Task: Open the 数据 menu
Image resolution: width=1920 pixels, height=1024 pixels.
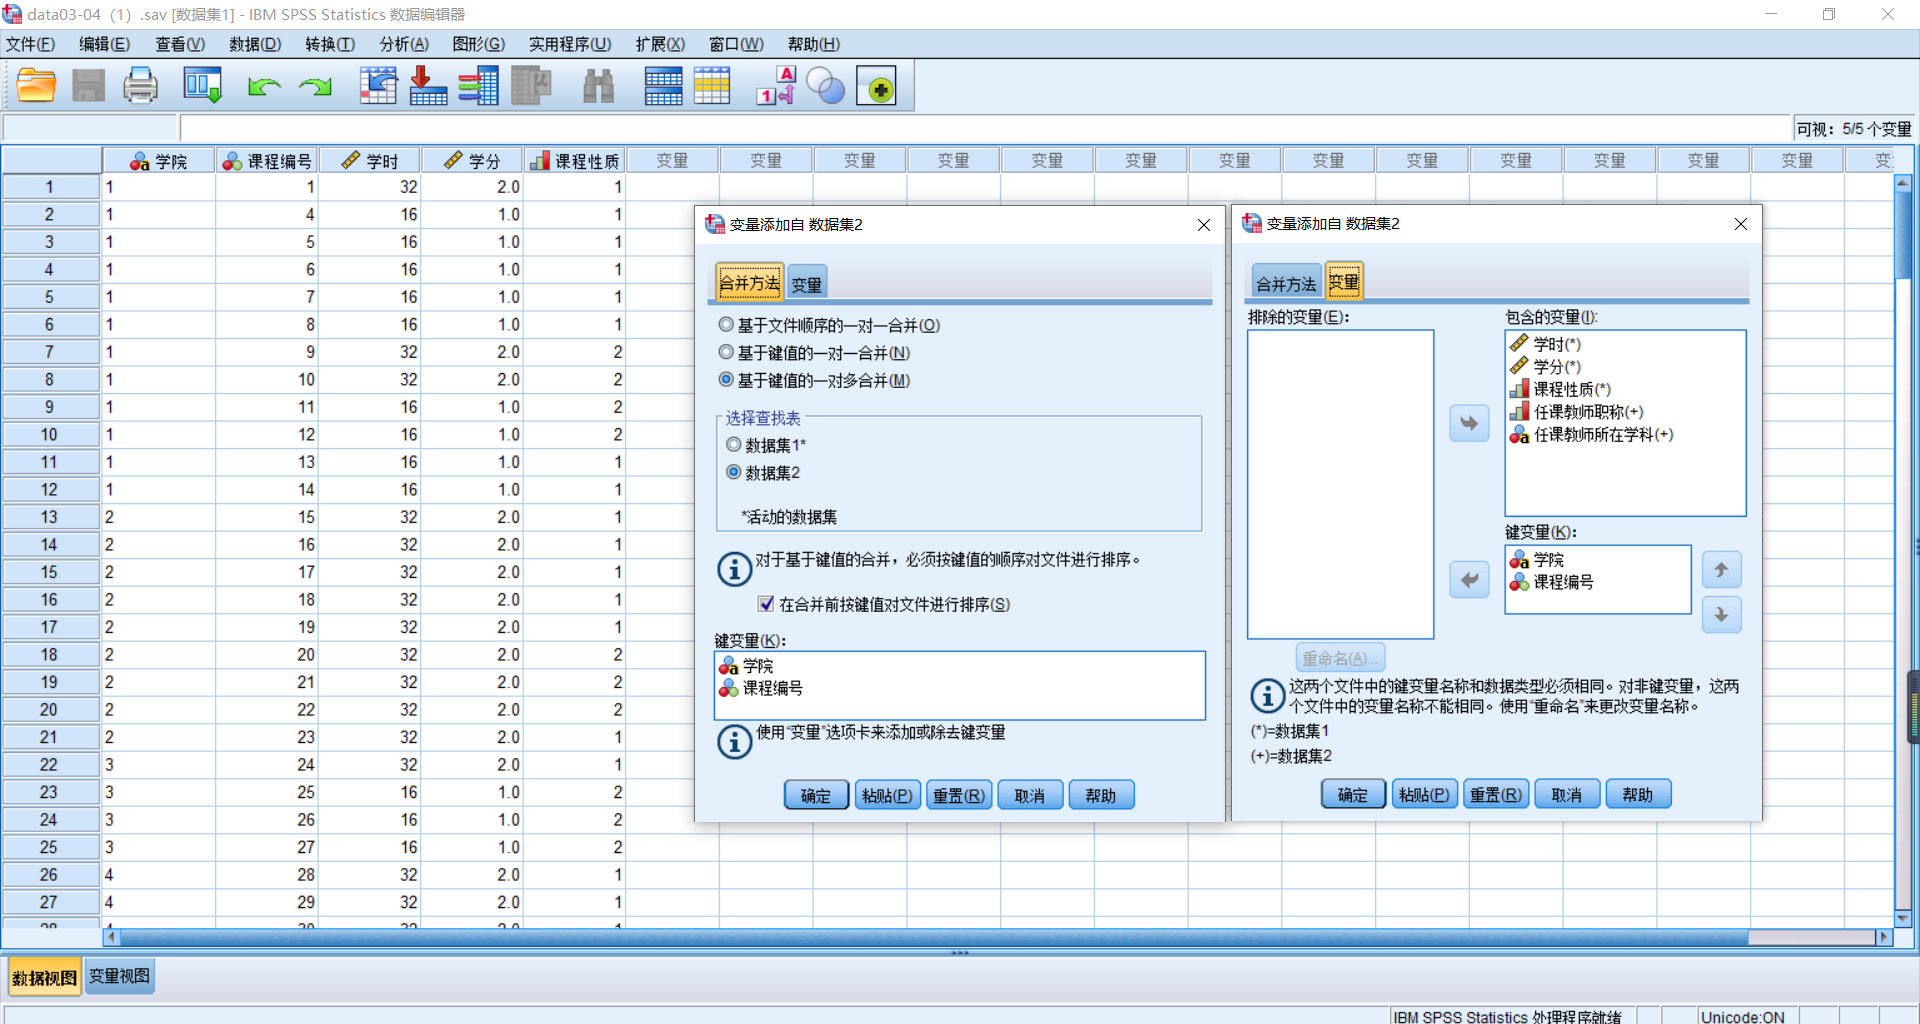Action: (255, 44)
